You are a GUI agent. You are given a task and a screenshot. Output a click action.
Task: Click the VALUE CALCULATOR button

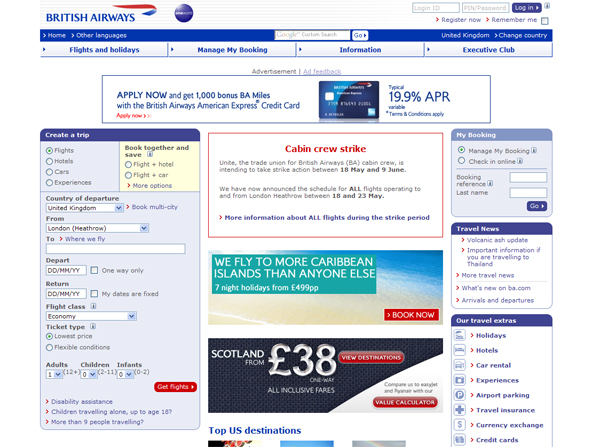[405, 402]
